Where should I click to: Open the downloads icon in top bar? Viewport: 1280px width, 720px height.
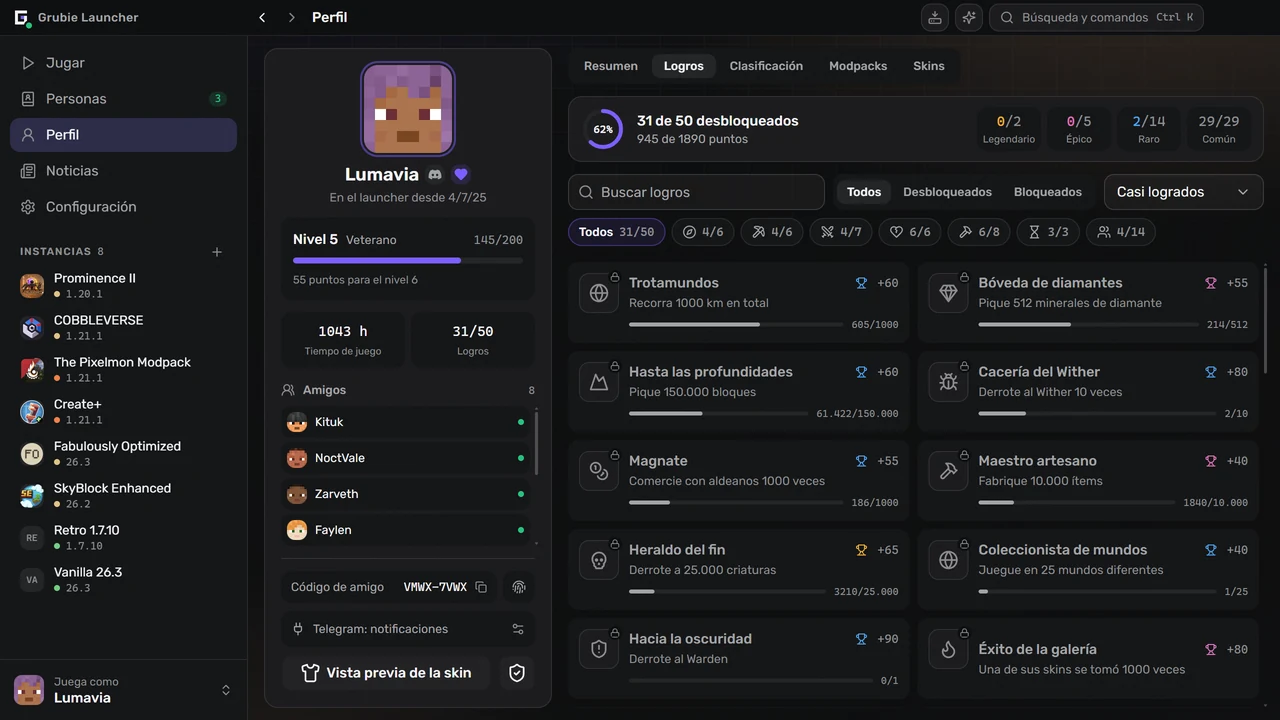click(934, 17)
